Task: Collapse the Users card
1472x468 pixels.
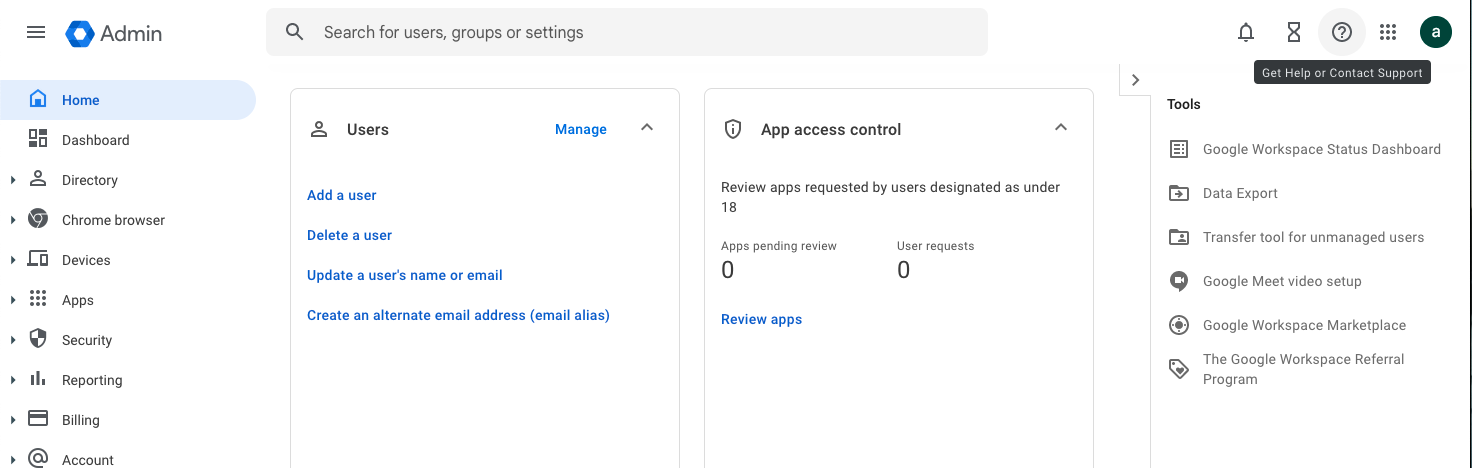Action: [647, 128]
